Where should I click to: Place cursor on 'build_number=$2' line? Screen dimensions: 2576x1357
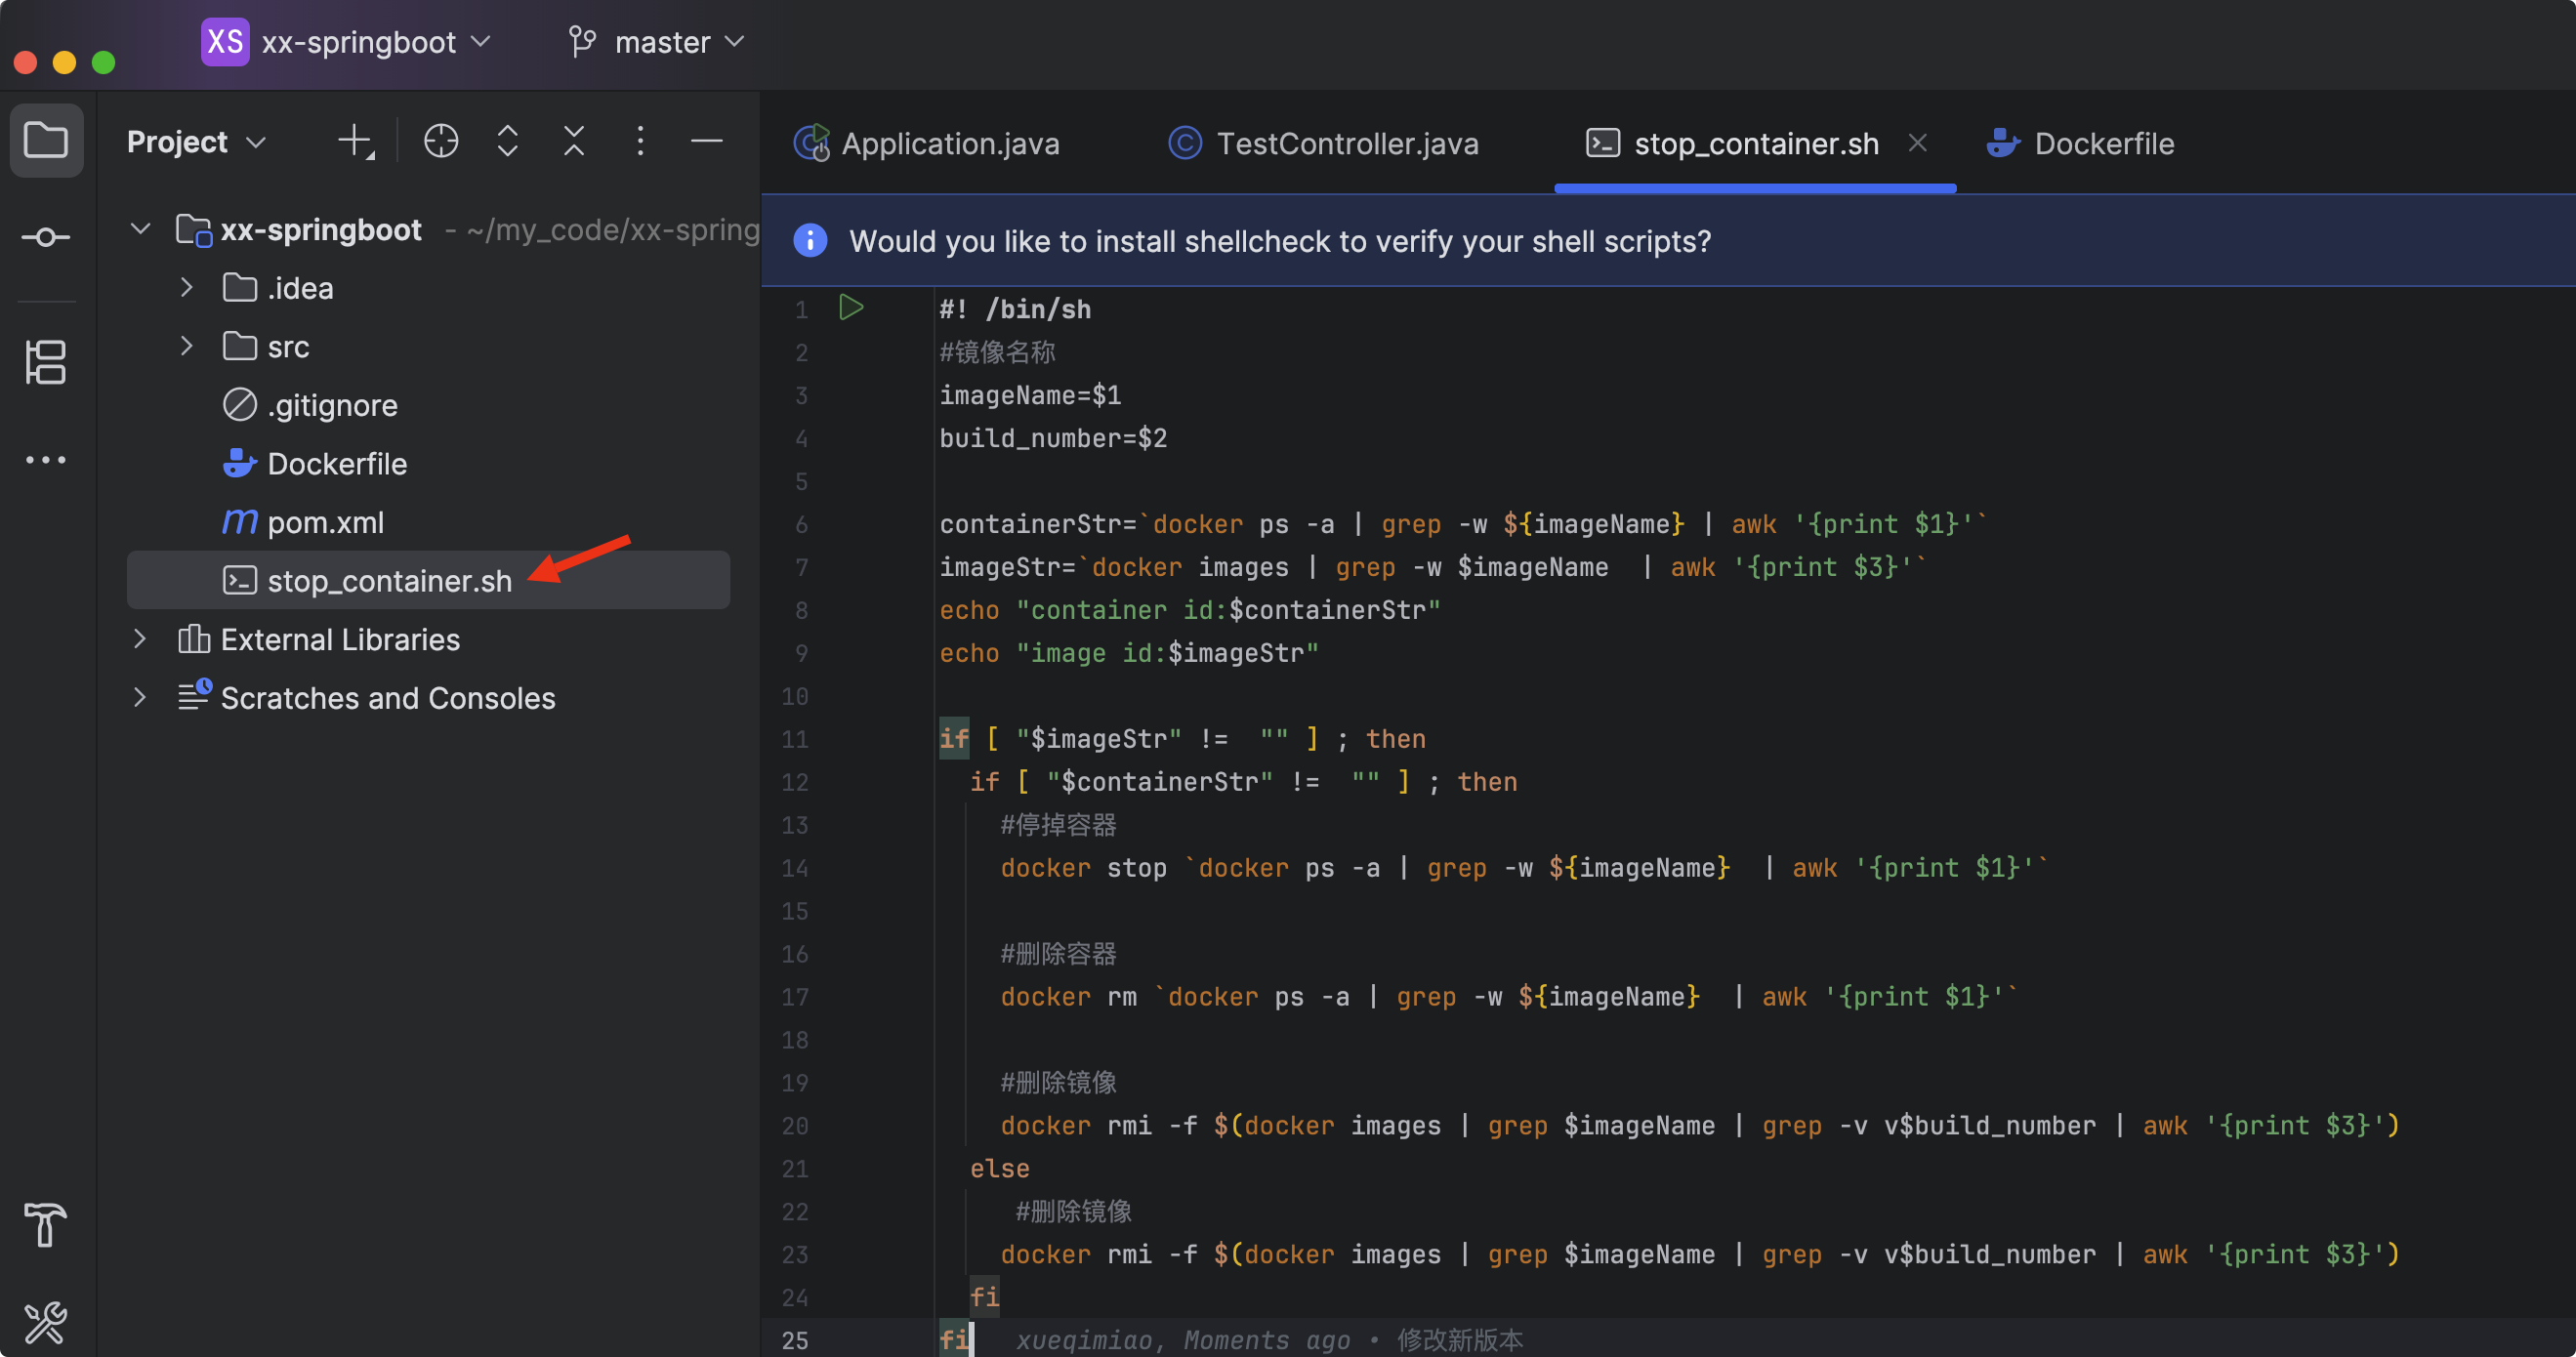click(x=1053, y=438)
